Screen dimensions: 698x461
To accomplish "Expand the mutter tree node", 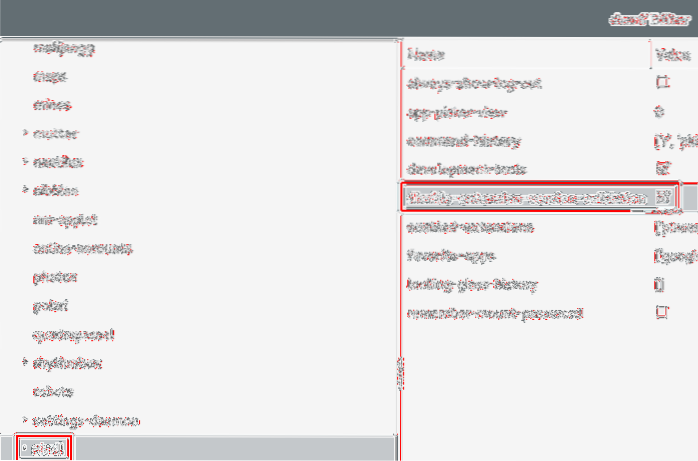I will click(26, 133).
